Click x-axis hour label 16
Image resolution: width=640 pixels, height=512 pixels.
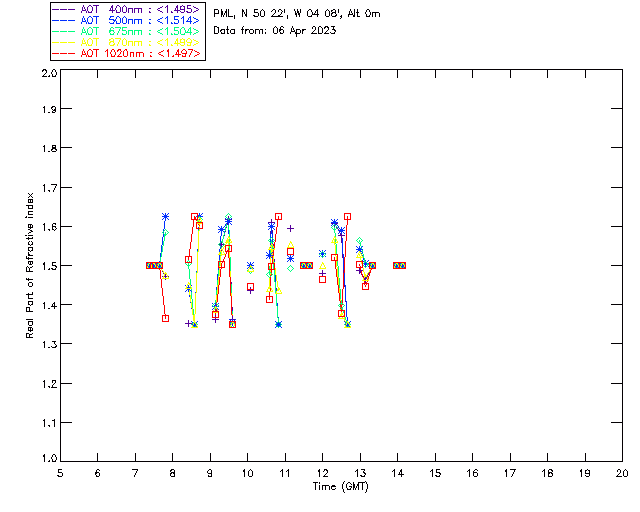tap(473, 473)
